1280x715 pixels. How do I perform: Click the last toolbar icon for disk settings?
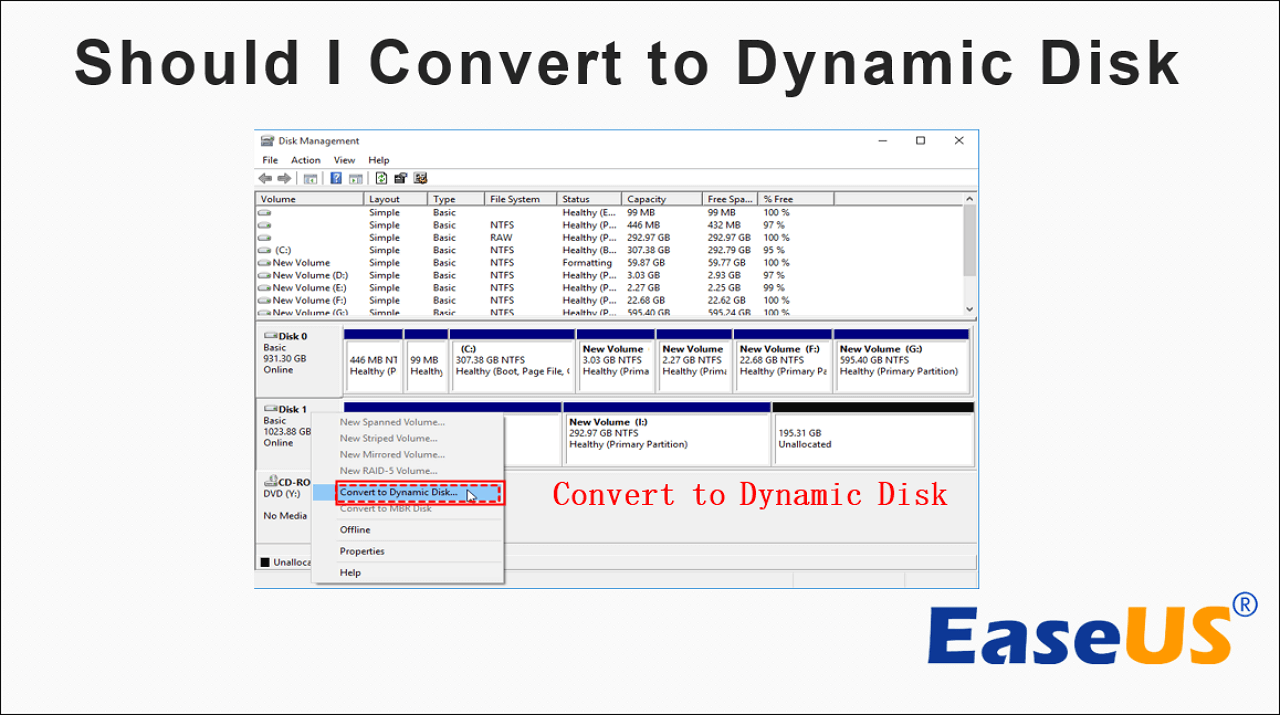click(x=421, y=178)
